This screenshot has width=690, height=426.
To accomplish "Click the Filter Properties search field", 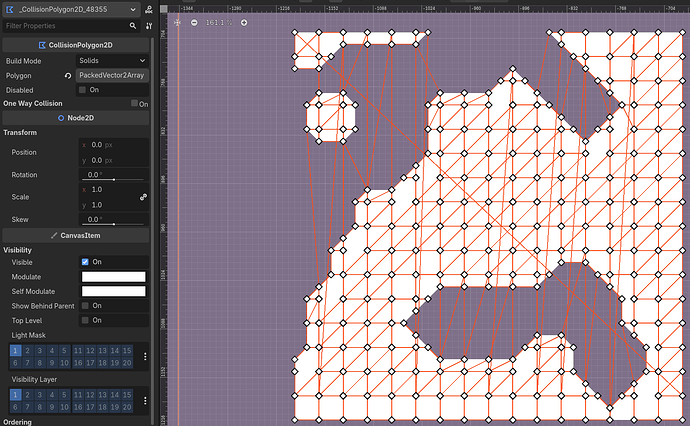I will pyautogui.click(x=60, y=26).
